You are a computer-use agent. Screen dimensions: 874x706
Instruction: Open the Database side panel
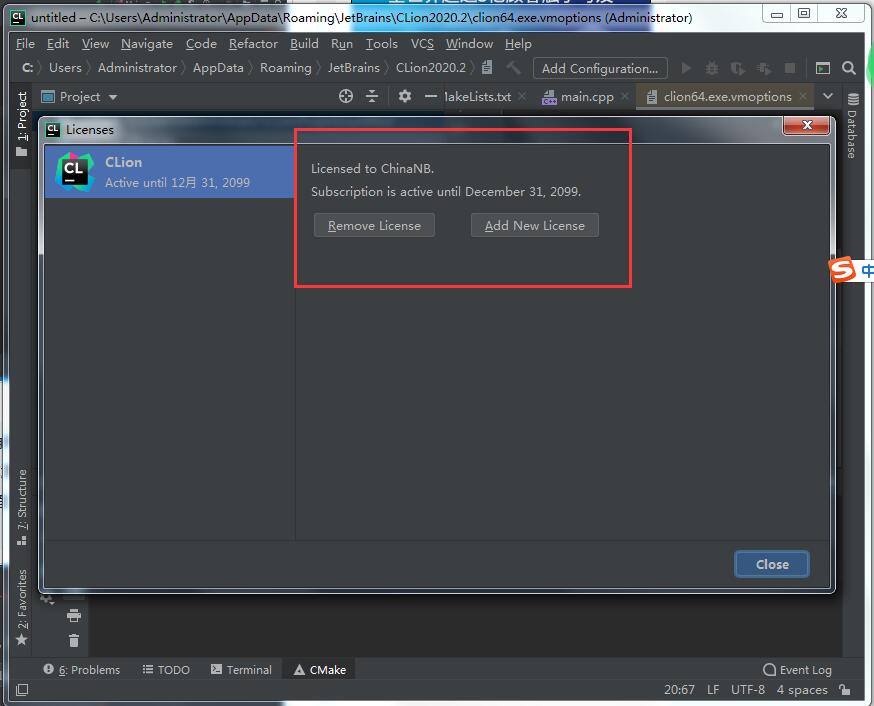(x=852, y=125)
